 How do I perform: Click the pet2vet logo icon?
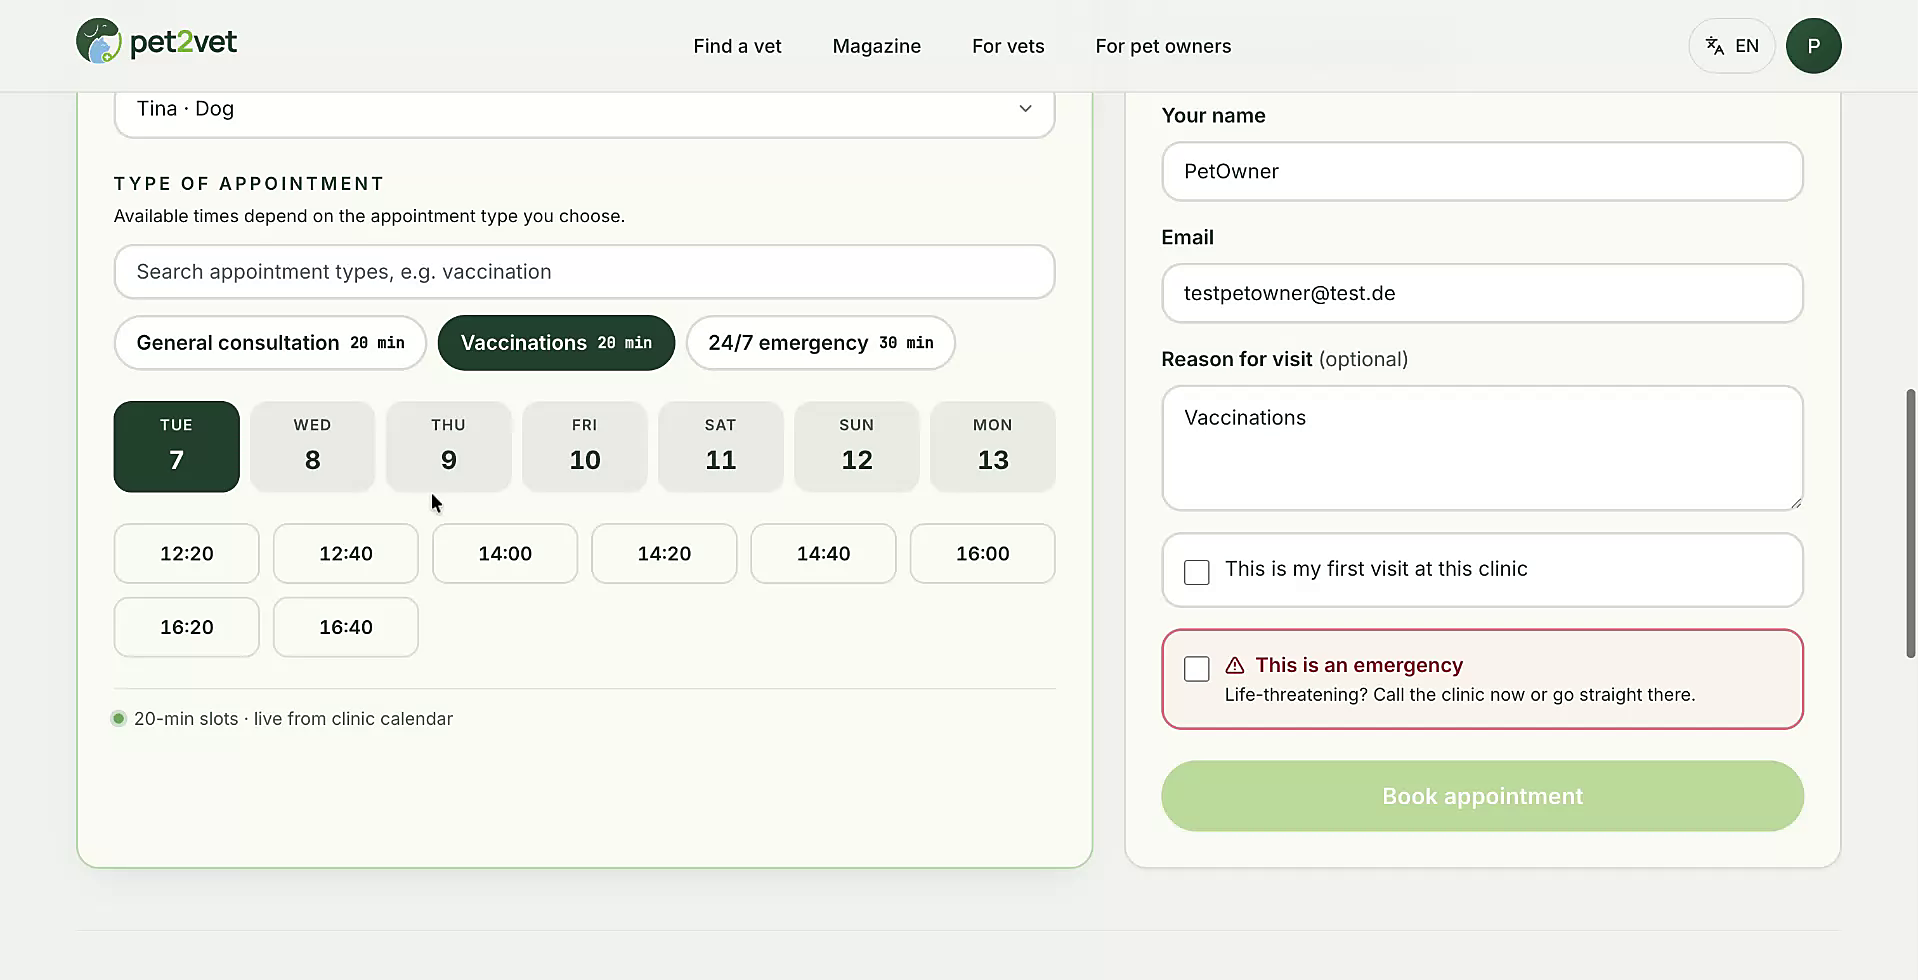point(98,41)
